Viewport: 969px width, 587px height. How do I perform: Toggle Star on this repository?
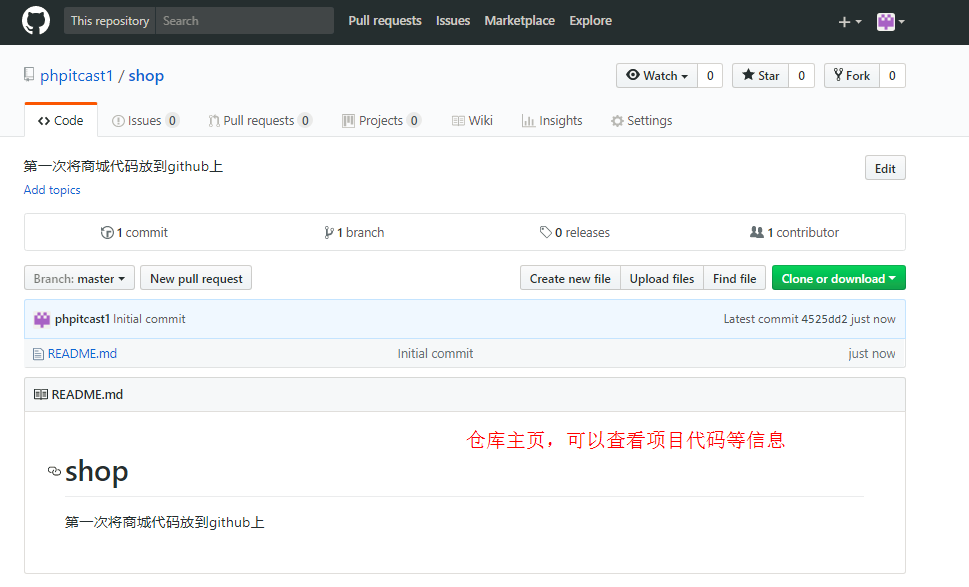pyautogui.click(x=760, y=76)
